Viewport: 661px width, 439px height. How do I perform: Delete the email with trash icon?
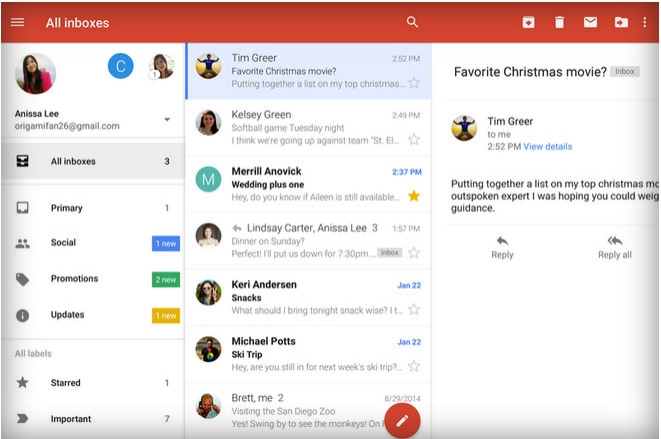click(x=559, y=22)
